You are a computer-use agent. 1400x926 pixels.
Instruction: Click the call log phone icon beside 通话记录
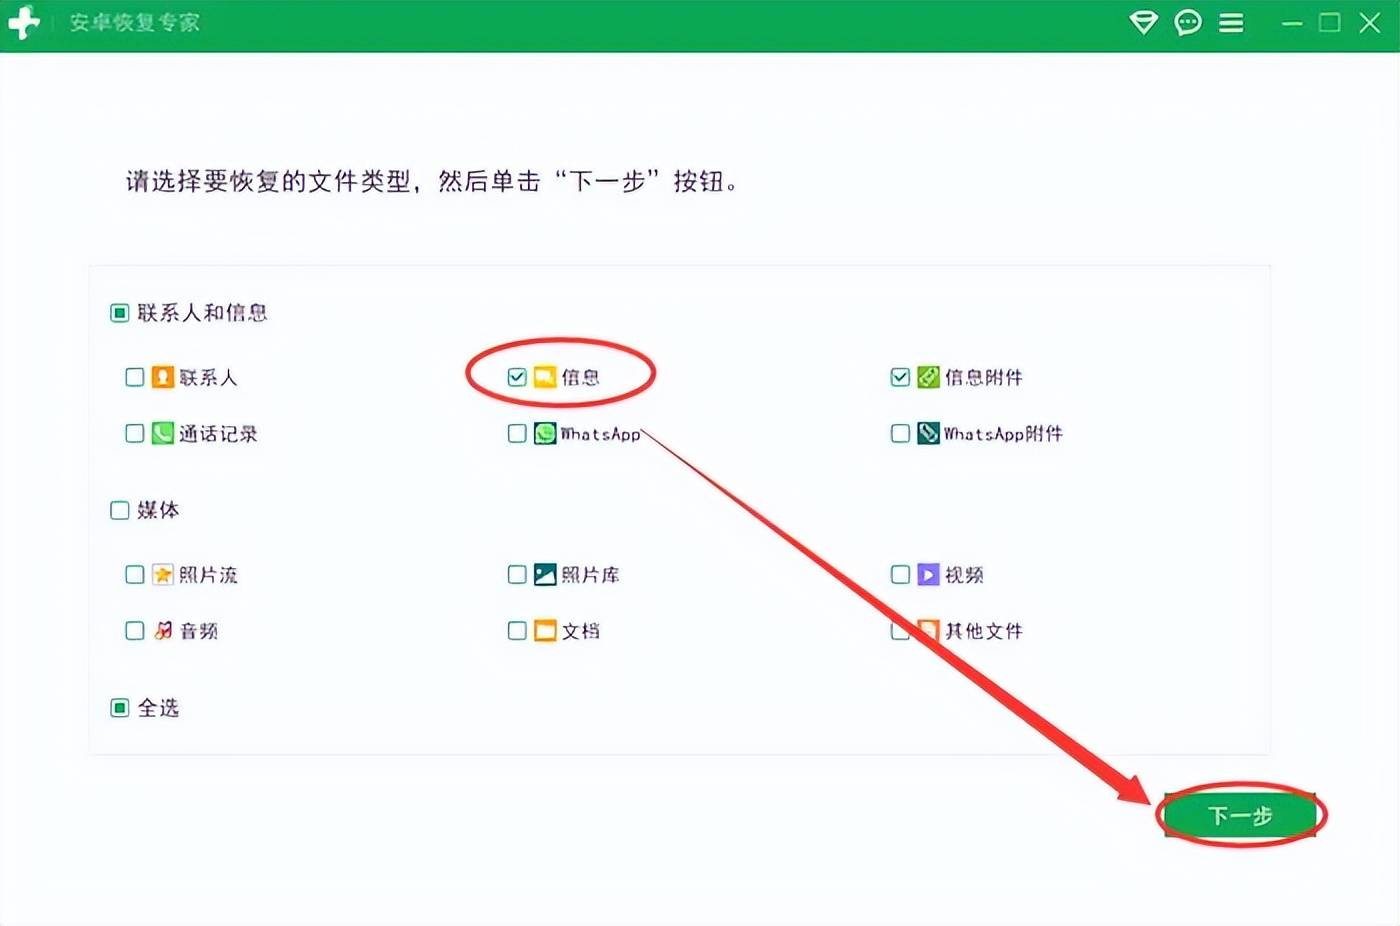click(x=163, y=433)
